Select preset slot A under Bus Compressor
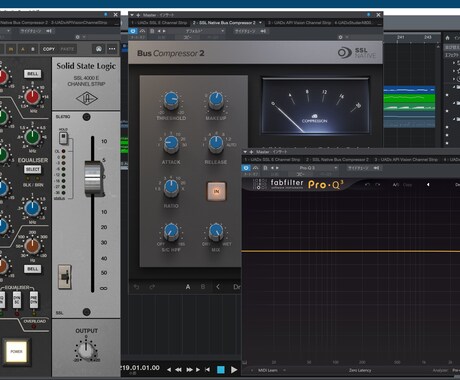Screen dimensions: 460x380 point(188,287)
